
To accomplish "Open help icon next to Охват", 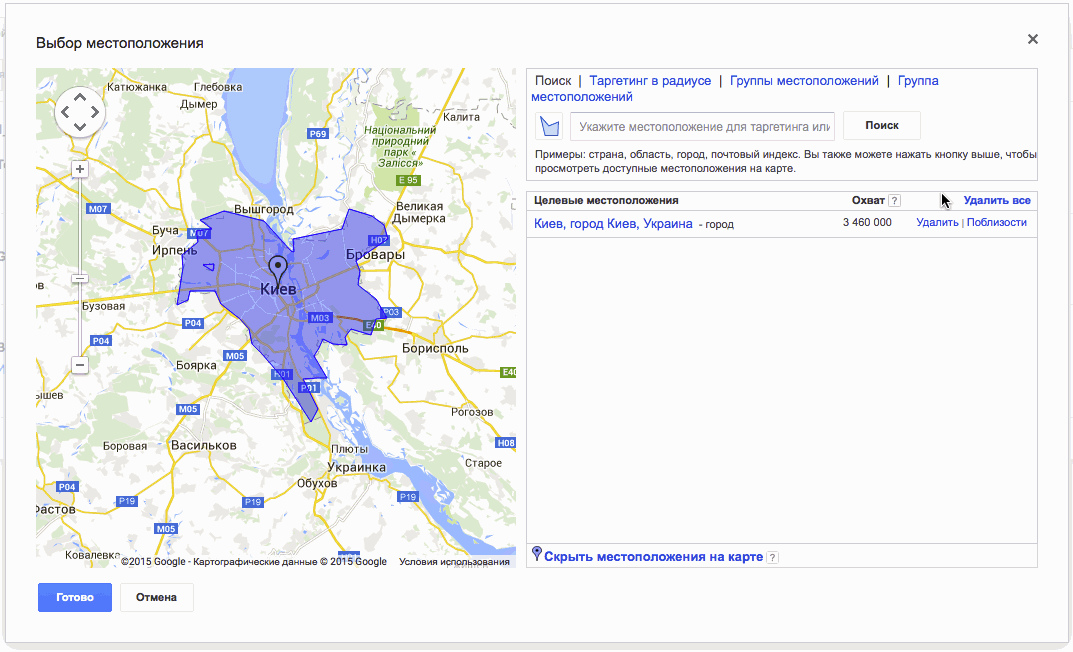I will click(x=894, y=200).
